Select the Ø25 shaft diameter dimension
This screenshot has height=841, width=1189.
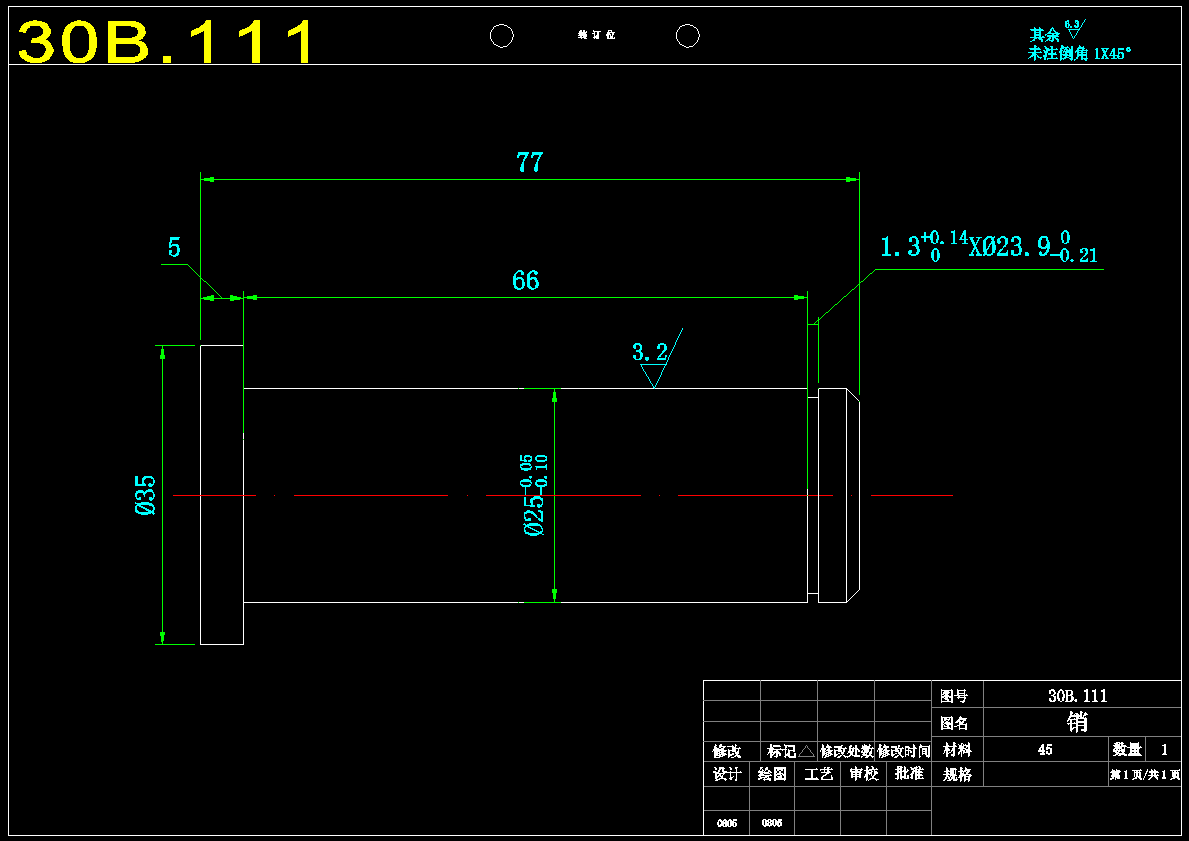(x=534, y=495)
